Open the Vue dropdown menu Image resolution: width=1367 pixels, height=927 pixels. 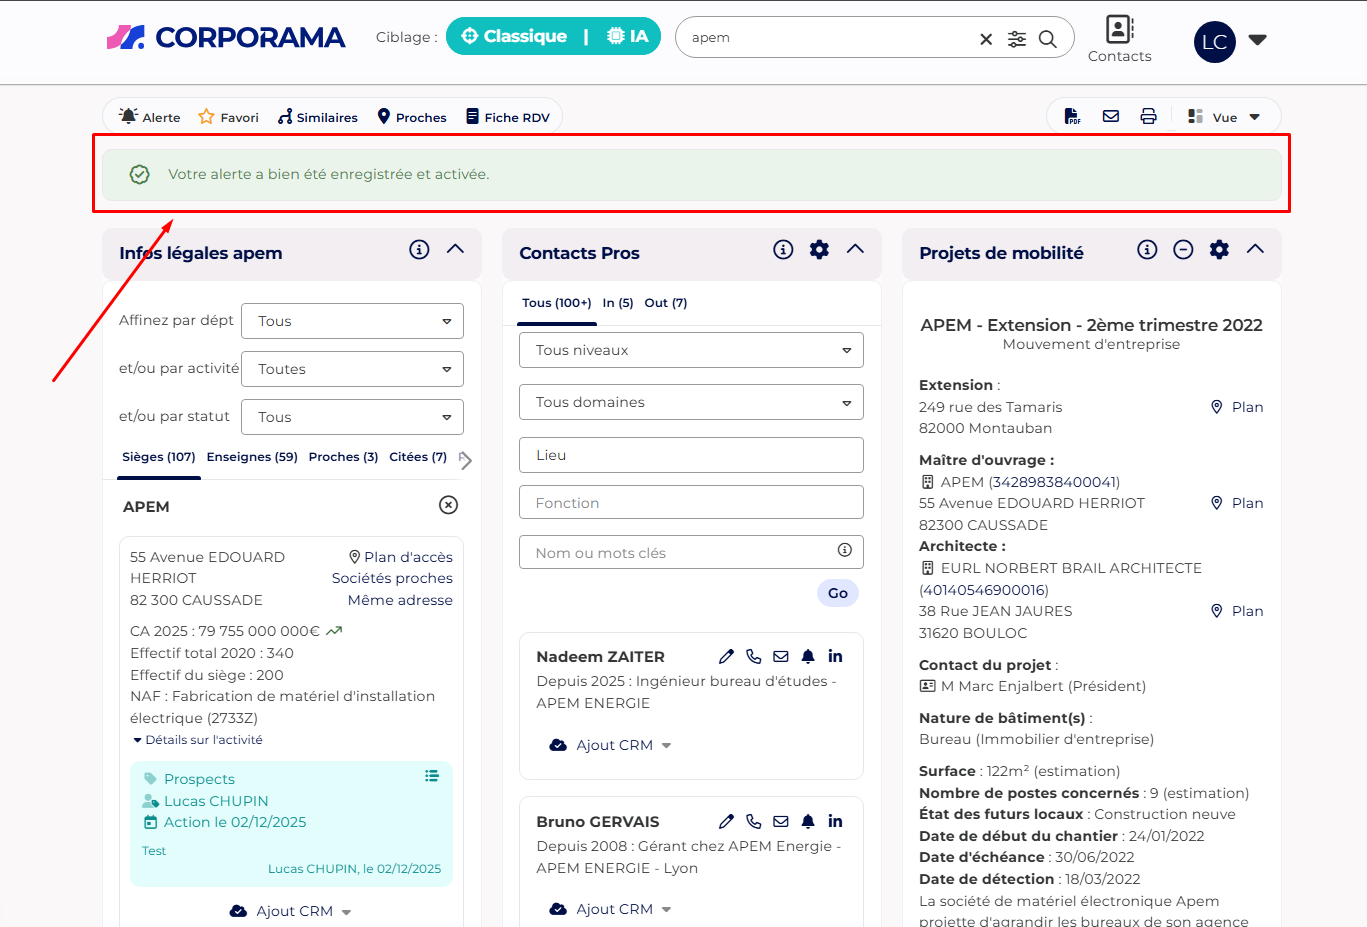coord(1224,117)
